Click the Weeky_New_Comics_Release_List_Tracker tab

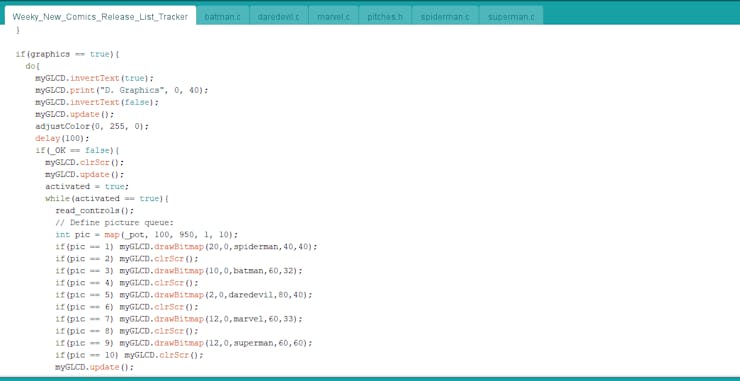click(x=100, y=17)
